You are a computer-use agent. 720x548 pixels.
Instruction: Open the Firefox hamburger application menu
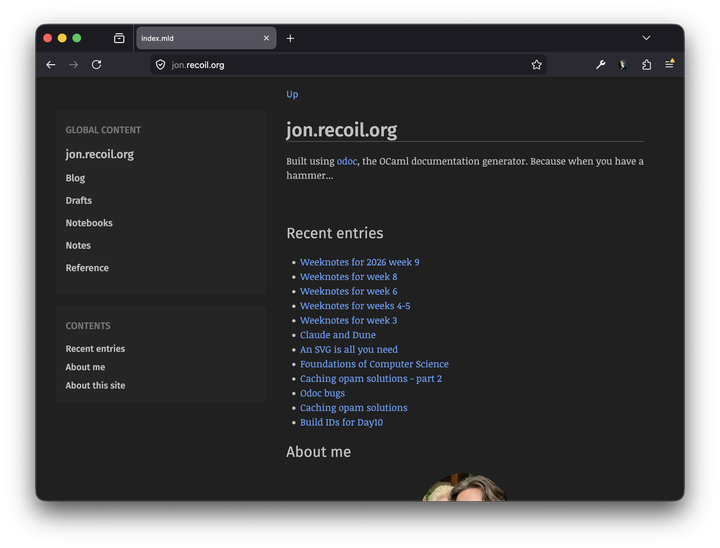(670, 64)
